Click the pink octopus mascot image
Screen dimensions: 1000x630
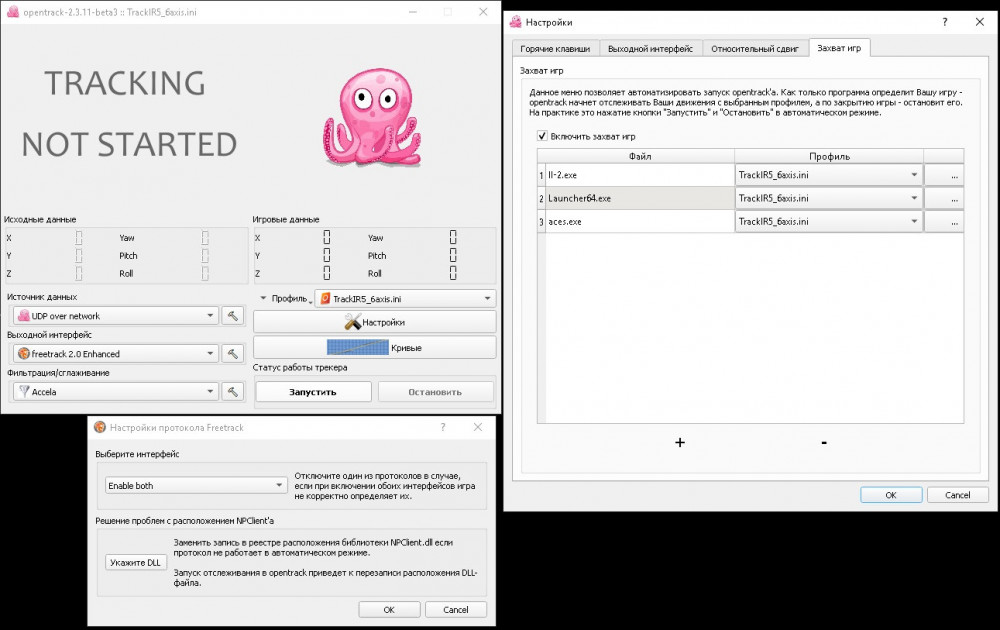(372, 117)
